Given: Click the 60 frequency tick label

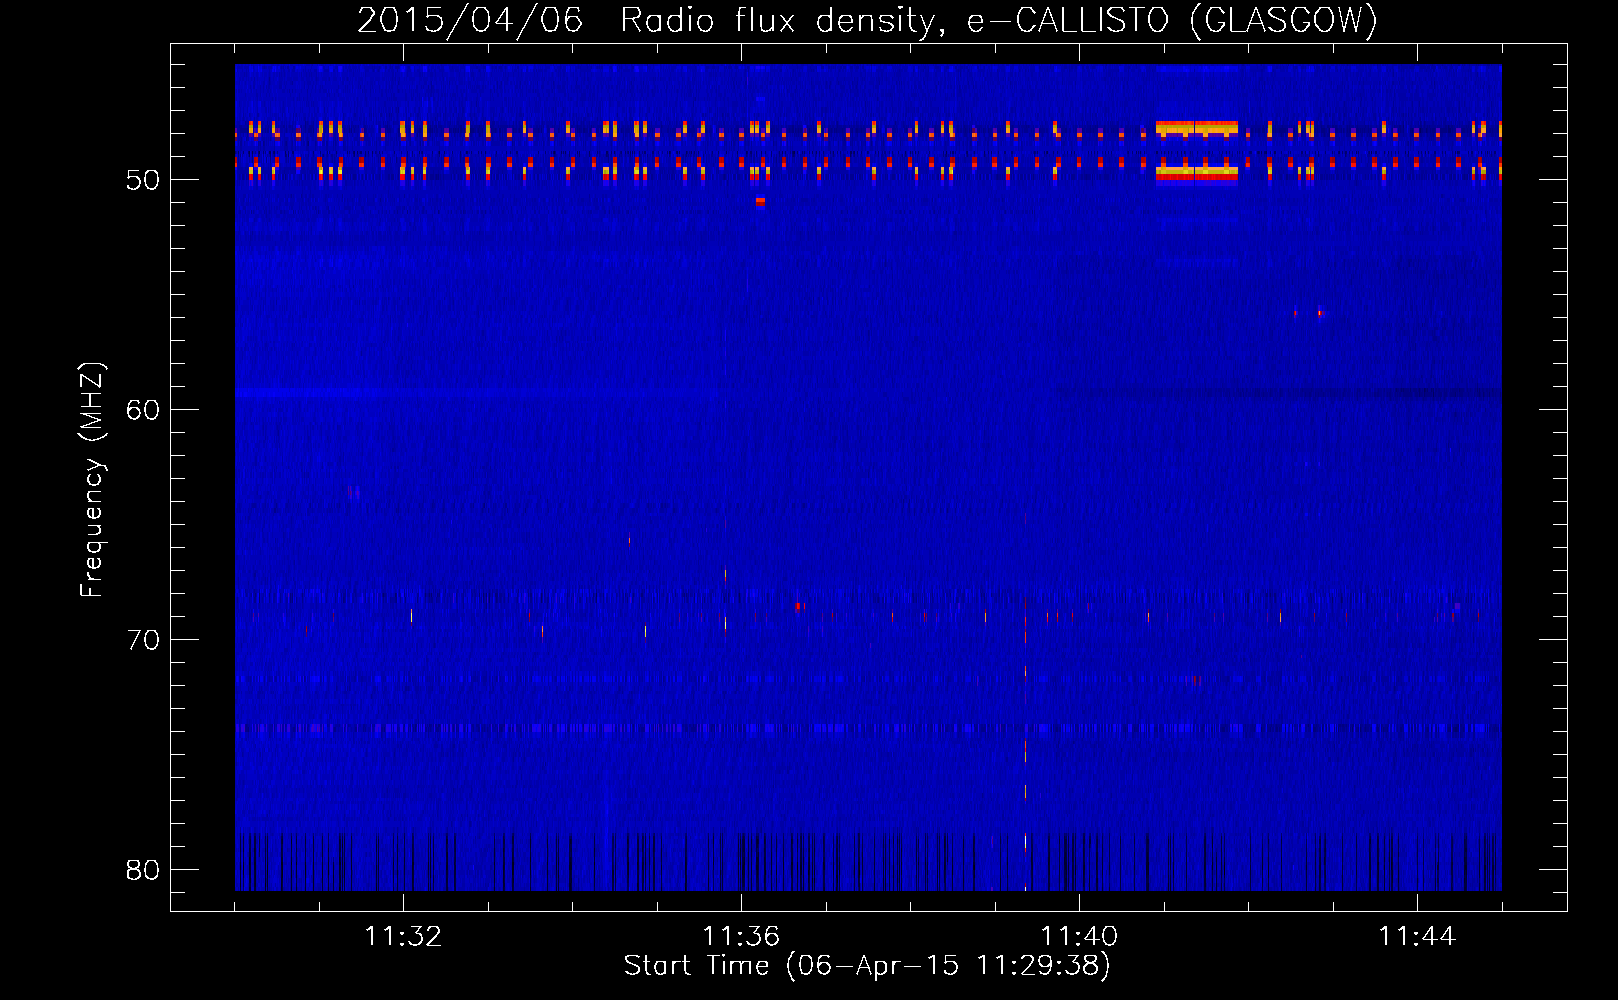Looking at the screenshot, I should point(143,410).
